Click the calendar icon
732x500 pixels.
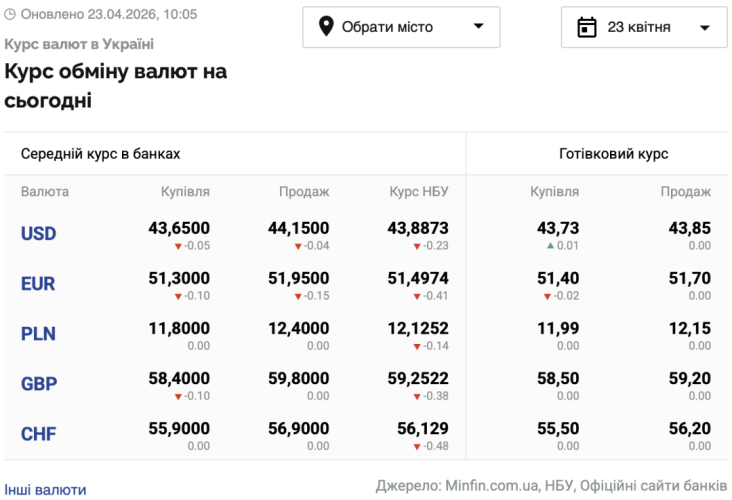pos(587,27)
